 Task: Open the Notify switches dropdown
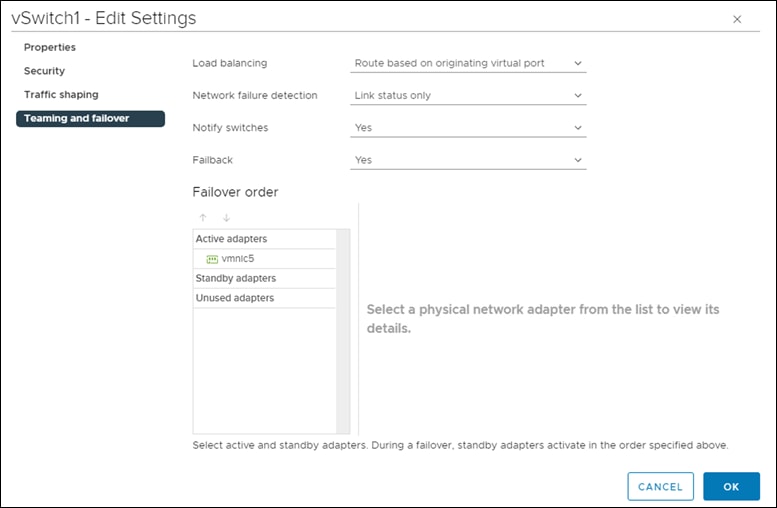[468, 128]
